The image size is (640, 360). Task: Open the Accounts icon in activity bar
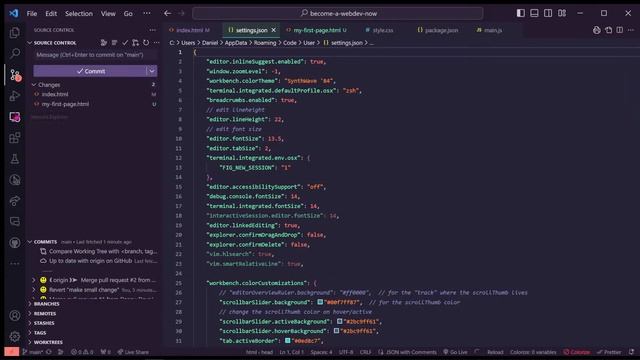pos(15,316)
